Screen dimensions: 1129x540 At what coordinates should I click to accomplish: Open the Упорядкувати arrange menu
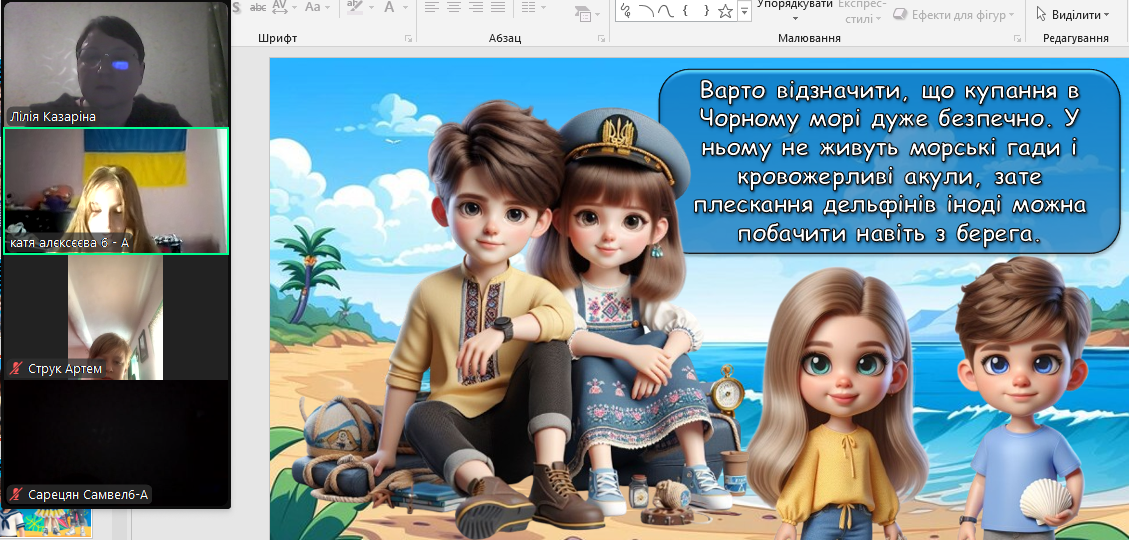795,10
